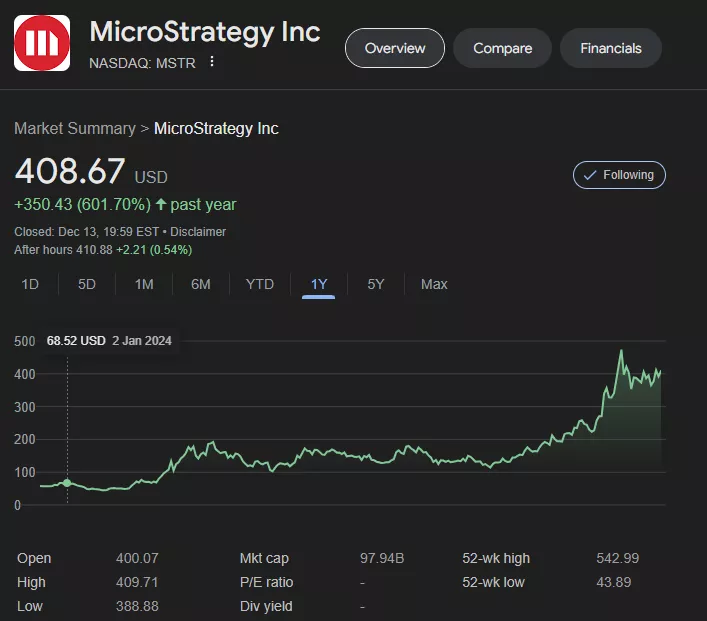This screenshot has height=621, width=707.
Task: Select the 1D chart range
Action: pos(30,284)
